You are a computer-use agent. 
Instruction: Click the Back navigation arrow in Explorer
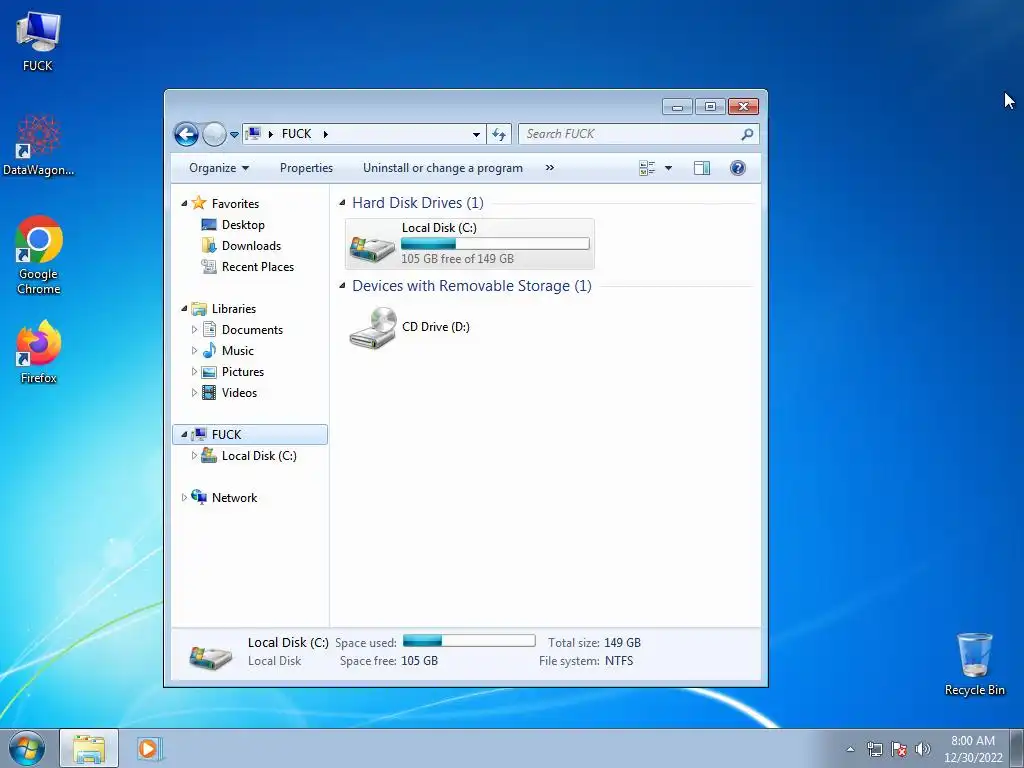[x=186, y=135]
